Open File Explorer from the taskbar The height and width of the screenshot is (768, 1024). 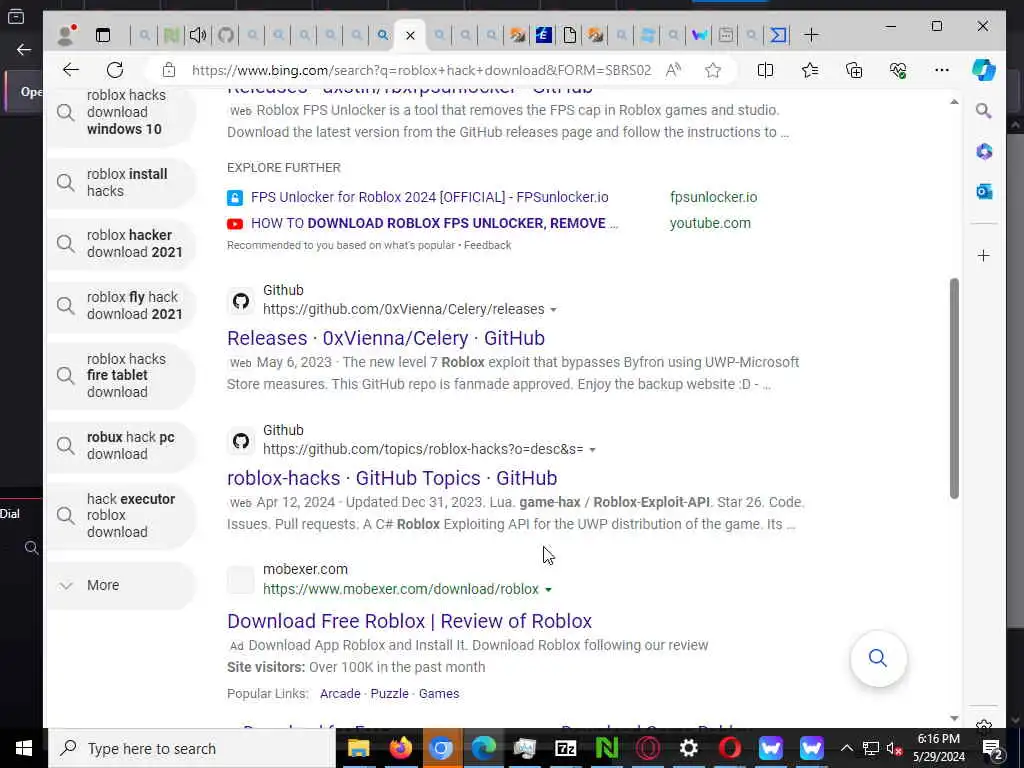(359, 748)
